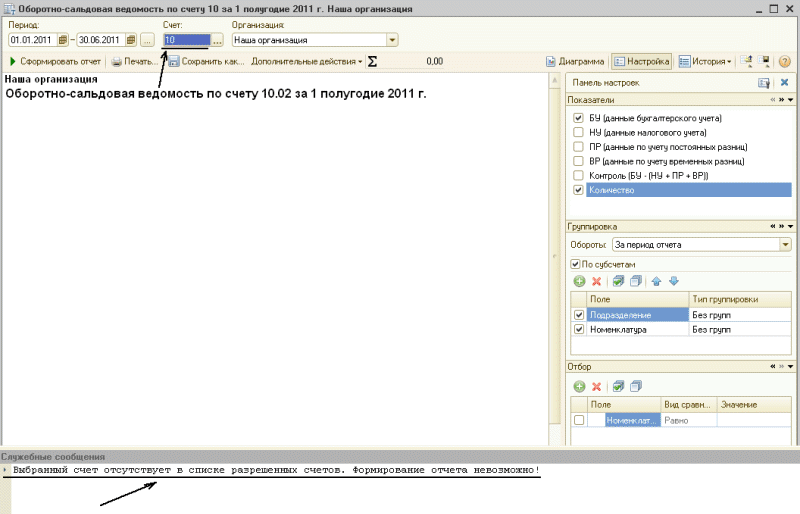Open help with the question mark icon
800x514 pixels.
tap(785, 62)
